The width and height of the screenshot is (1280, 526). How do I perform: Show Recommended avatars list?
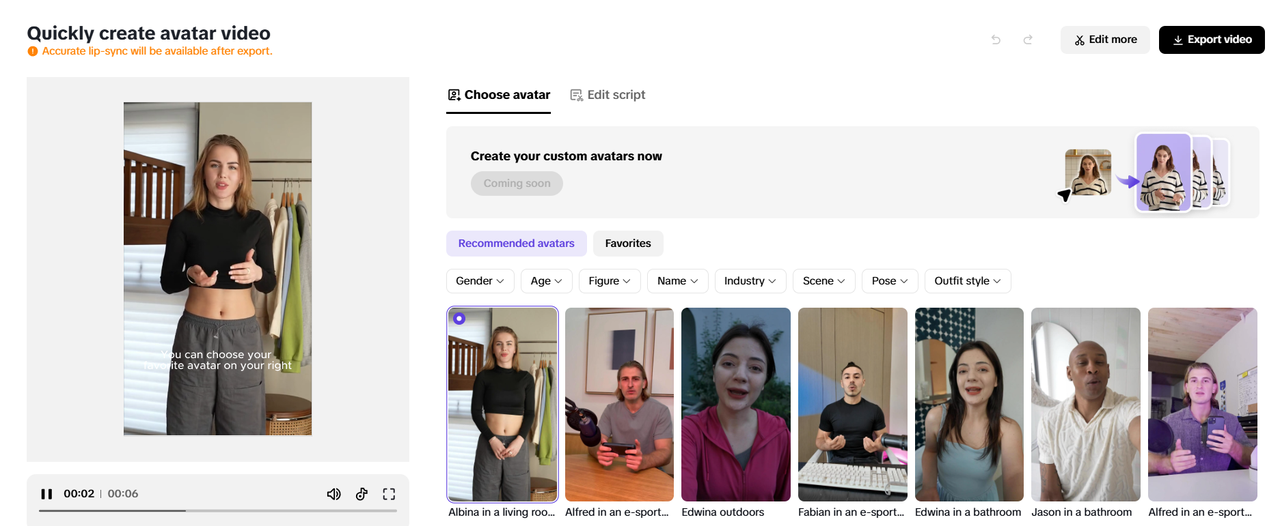click(516, 243)
